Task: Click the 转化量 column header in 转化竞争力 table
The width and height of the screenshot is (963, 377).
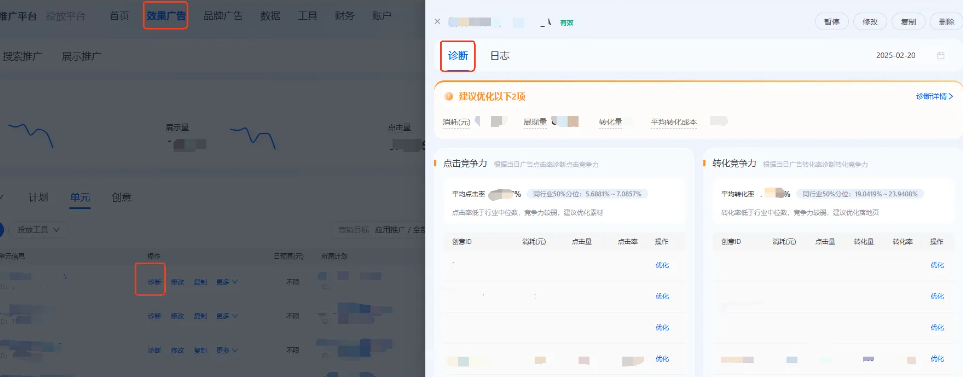Action: point(864,242)
